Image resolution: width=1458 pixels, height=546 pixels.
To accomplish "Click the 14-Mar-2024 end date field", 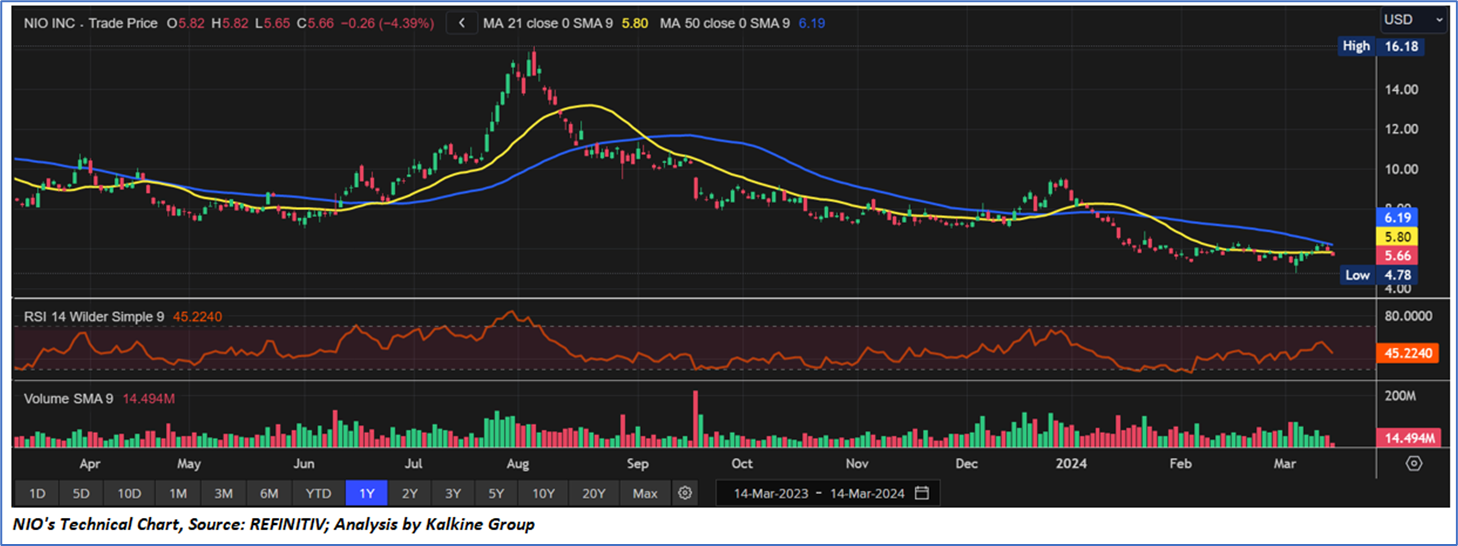I will 868,493.
